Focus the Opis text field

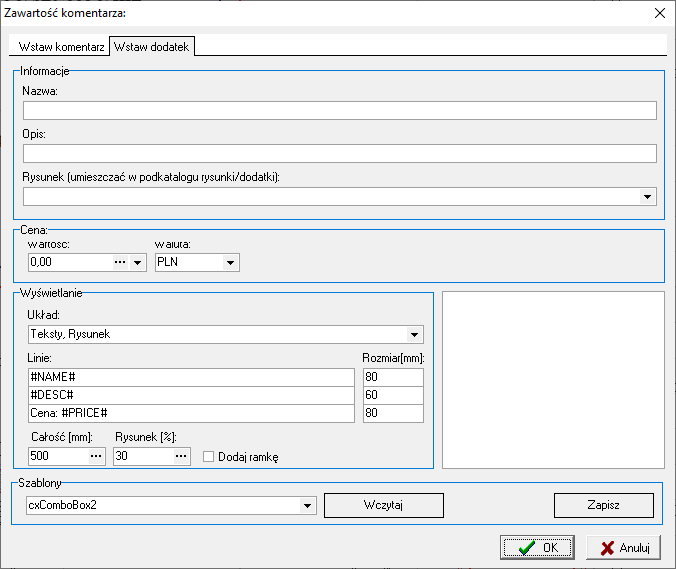(x=338, y=153)
